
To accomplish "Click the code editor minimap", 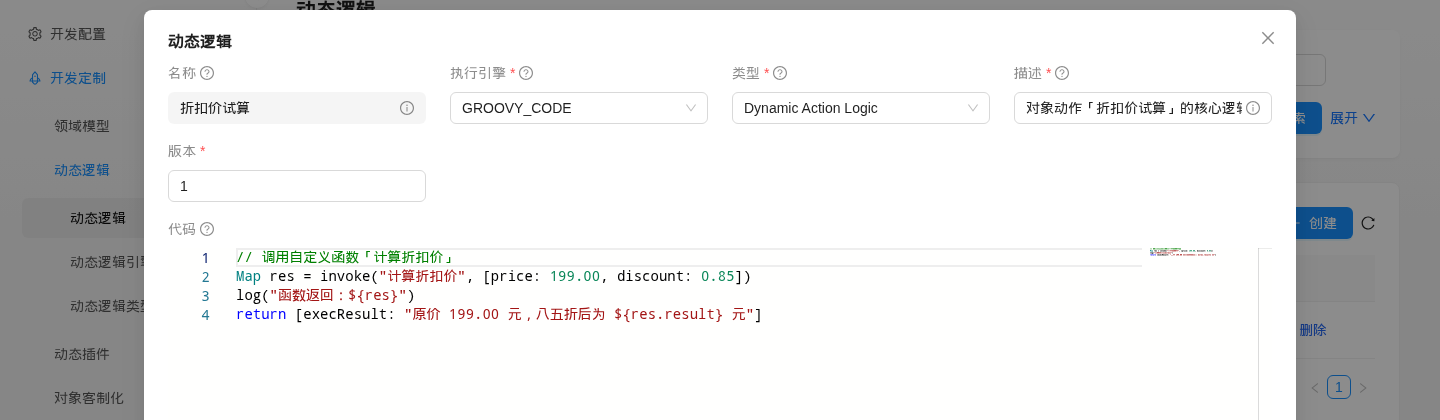I will click(1183, 253).
